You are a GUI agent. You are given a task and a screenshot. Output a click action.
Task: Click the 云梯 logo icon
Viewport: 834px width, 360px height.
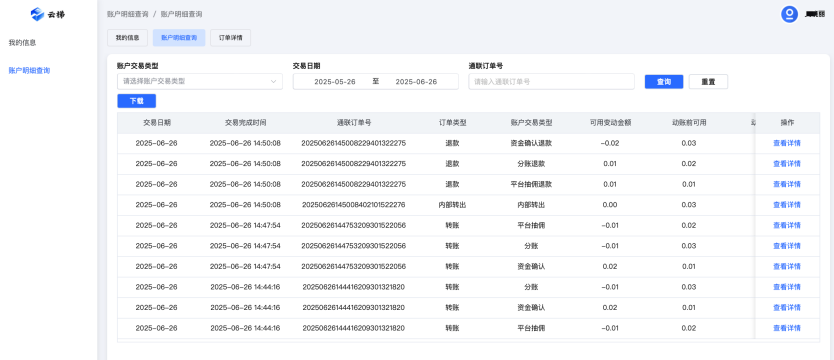coord(37,14)
